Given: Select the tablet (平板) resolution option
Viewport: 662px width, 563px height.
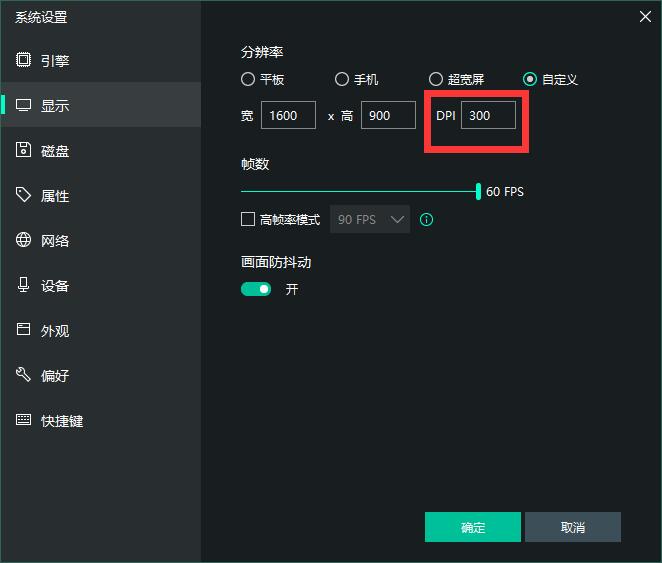Looking at the screenshot, I should (248, 79).
